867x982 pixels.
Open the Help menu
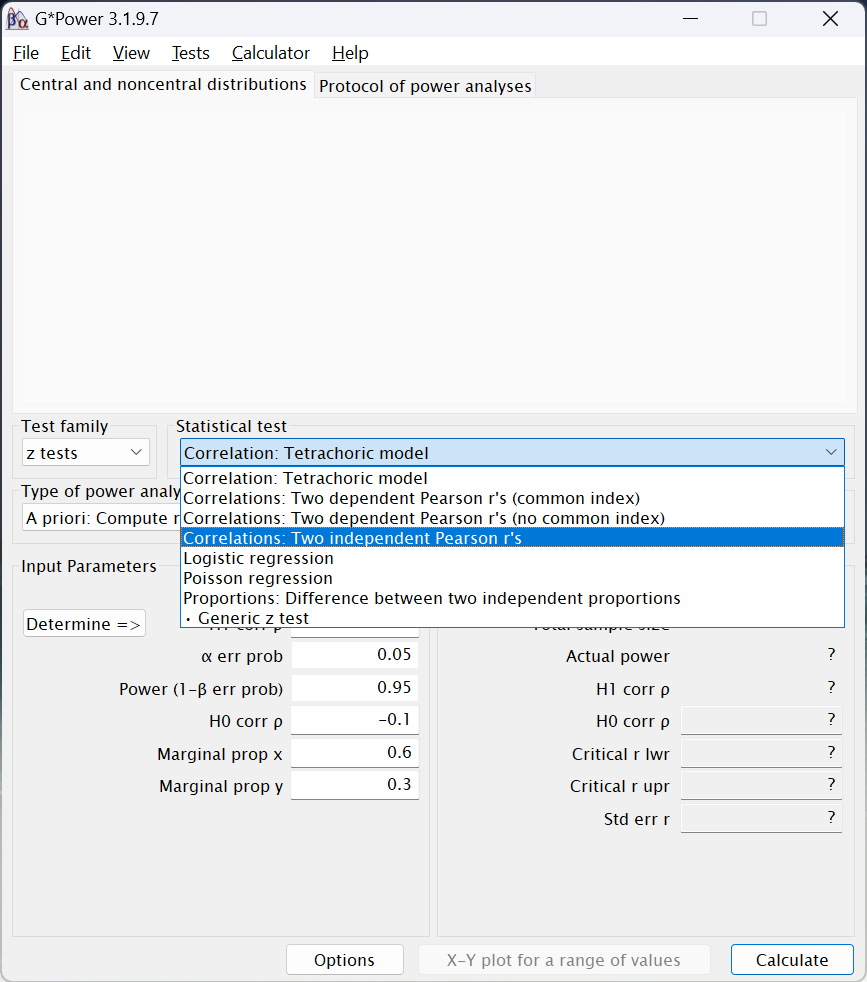pyautogui.click(x=350, y=53)
